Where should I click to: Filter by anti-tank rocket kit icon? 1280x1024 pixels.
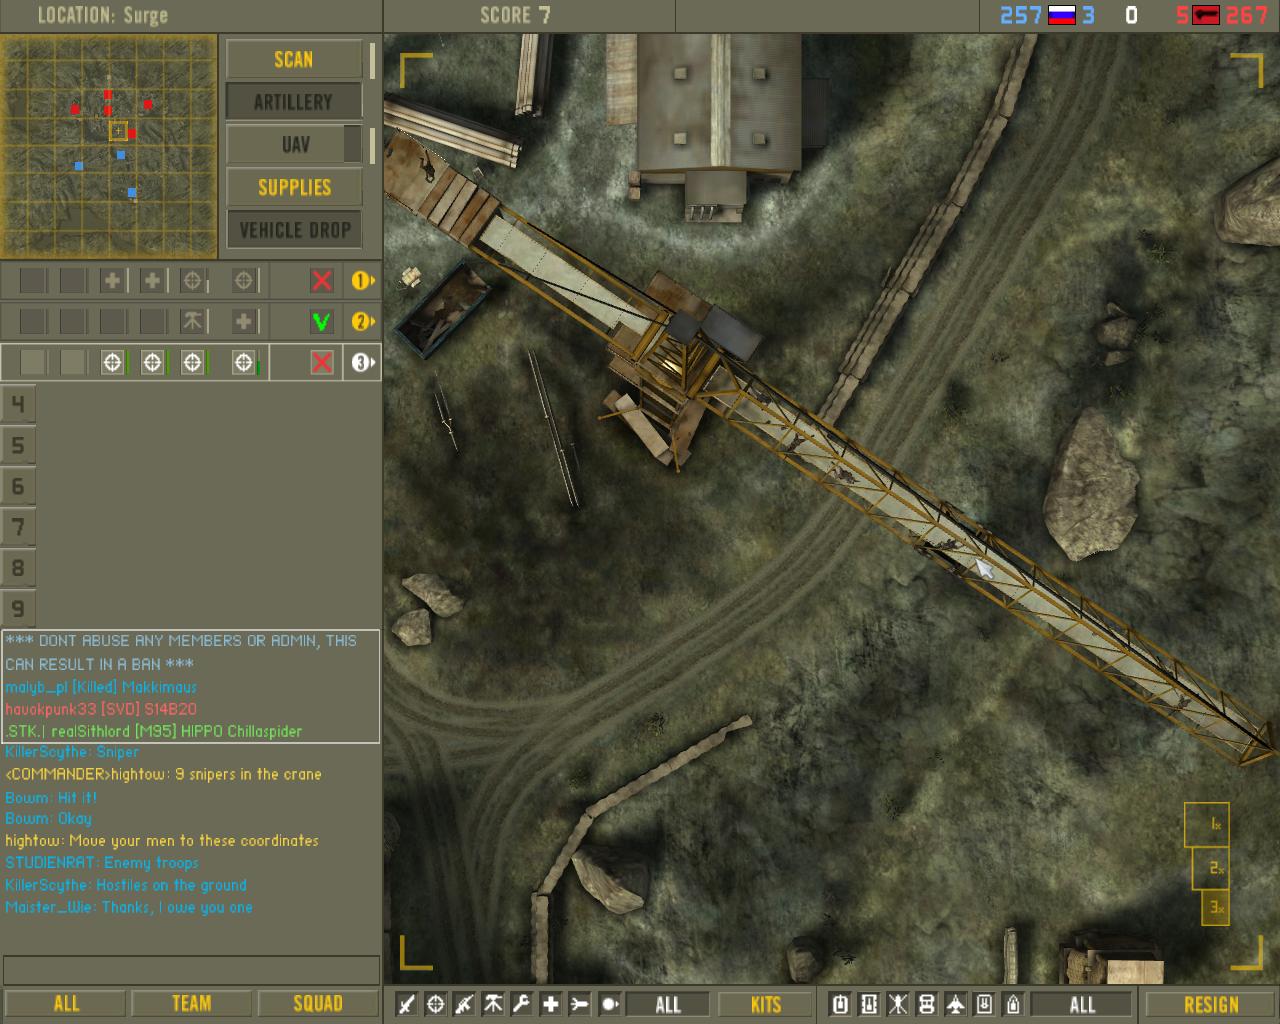point(580,1004)
